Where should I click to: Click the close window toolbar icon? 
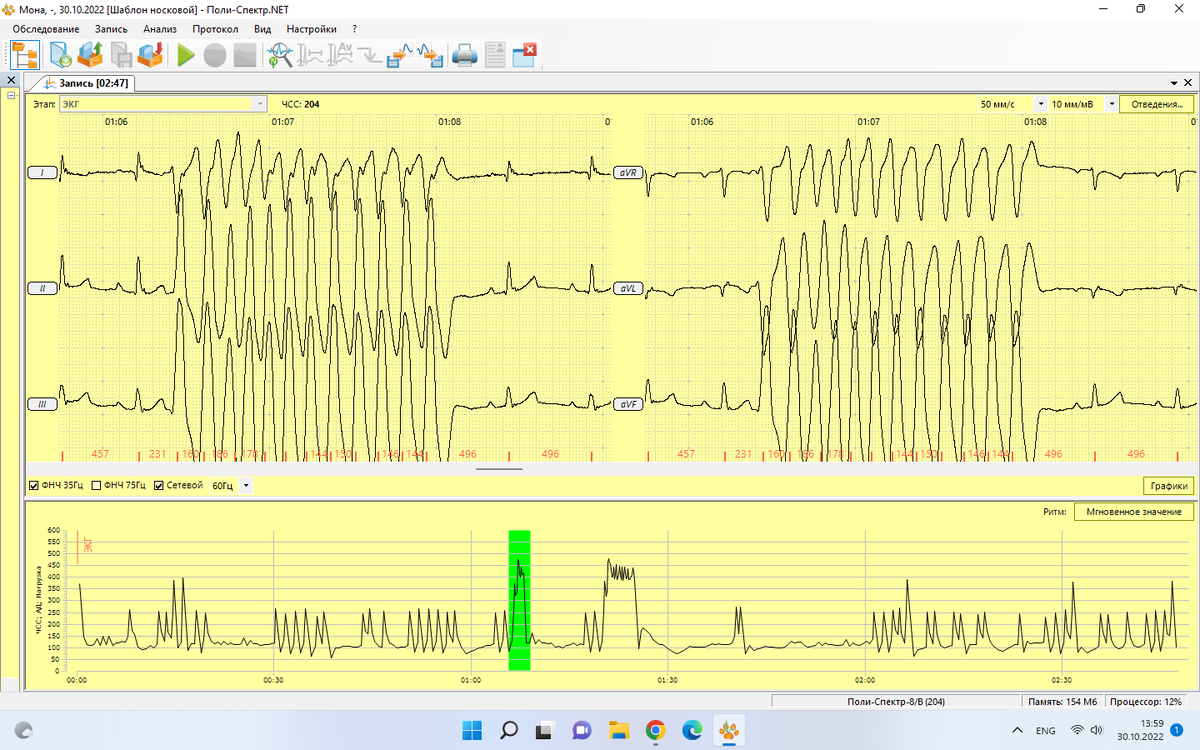(525, 54)
